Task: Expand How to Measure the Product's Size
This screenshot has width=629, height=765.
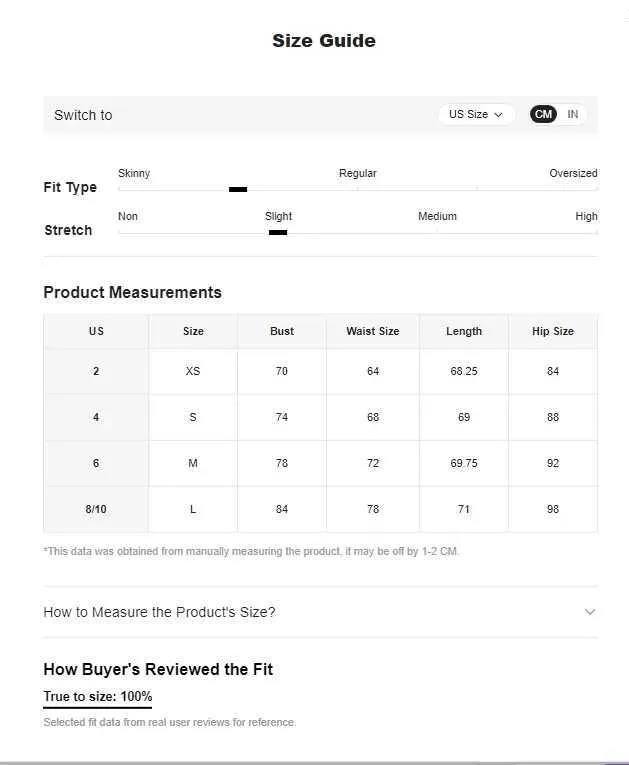Action: (320, 612)
